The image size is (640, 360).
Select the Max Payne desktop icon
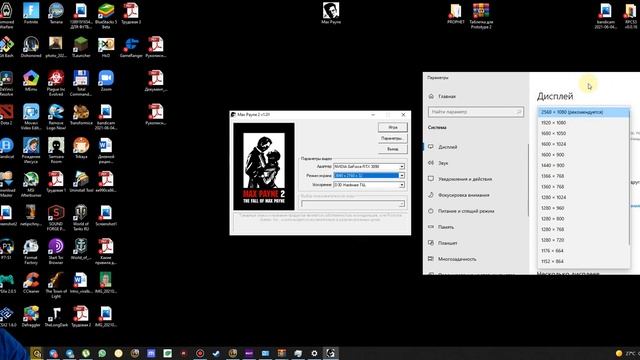[x=331, y=13]
